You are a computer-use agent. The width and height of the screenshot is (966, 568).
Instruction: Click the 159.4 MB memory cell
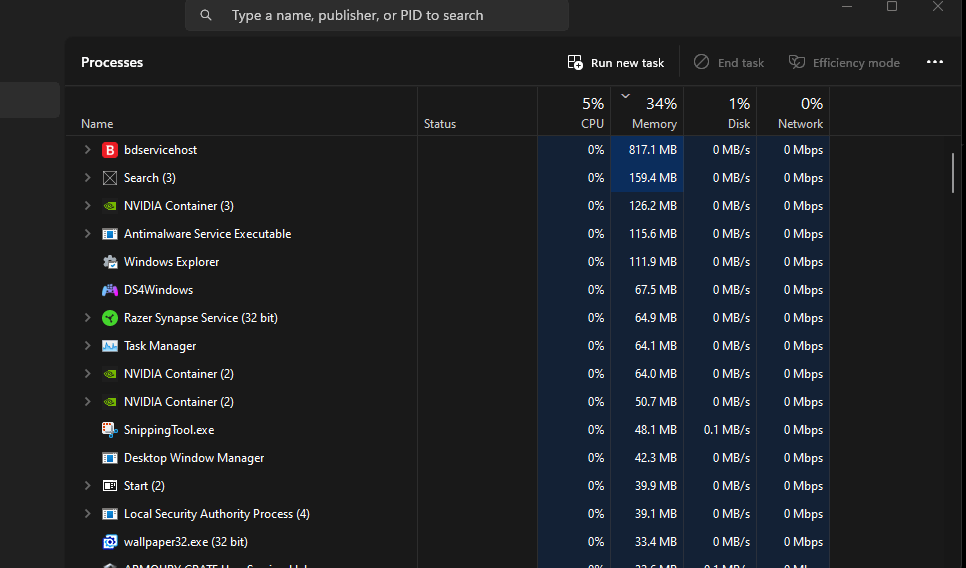647,178
